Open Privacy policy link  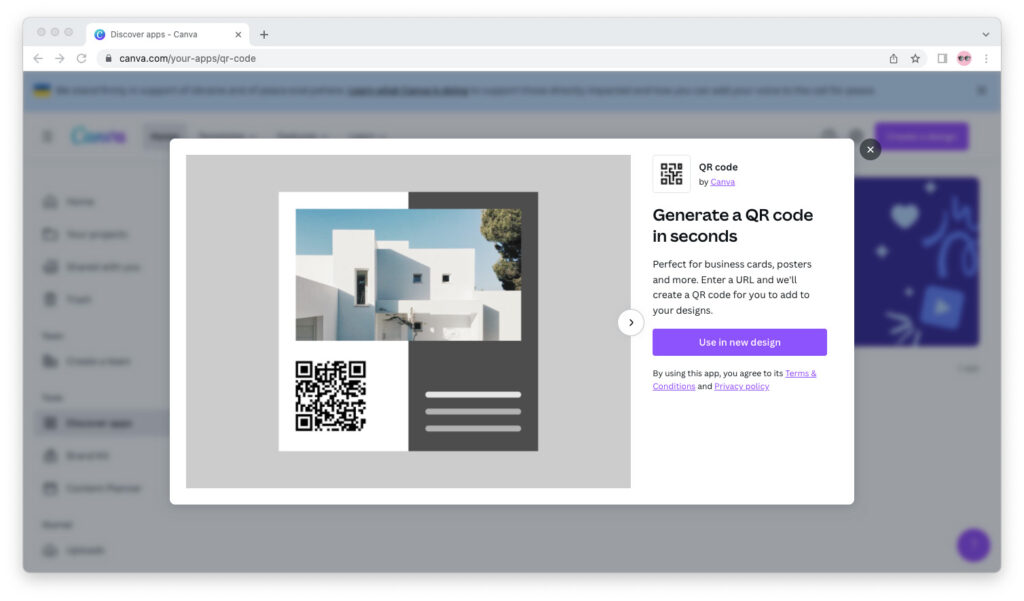coord(741,387)
